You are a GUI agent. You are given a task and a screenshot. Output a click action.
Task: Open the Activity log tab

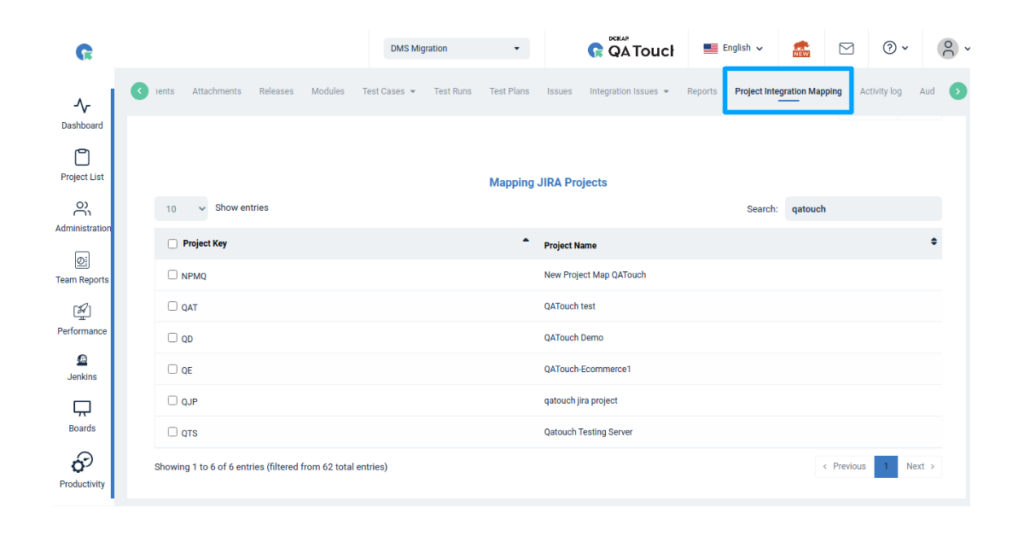[x=880, y=91]
